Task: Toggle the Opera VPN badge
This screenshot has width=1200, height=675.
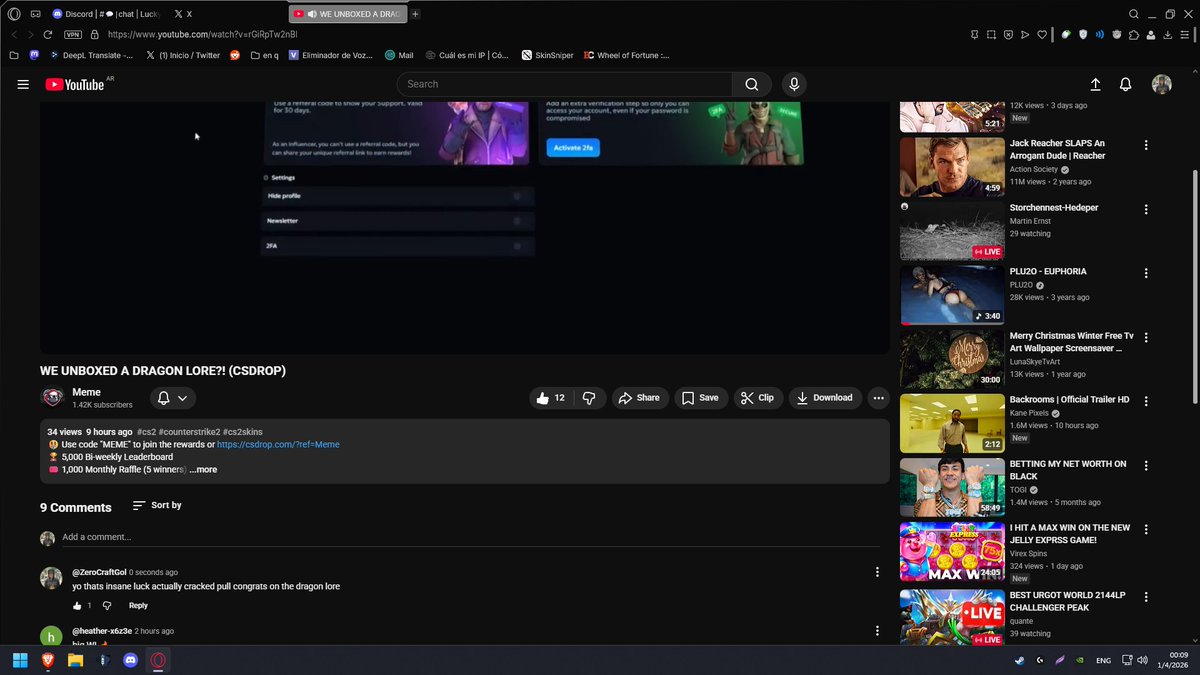Action: coord(74,34)
